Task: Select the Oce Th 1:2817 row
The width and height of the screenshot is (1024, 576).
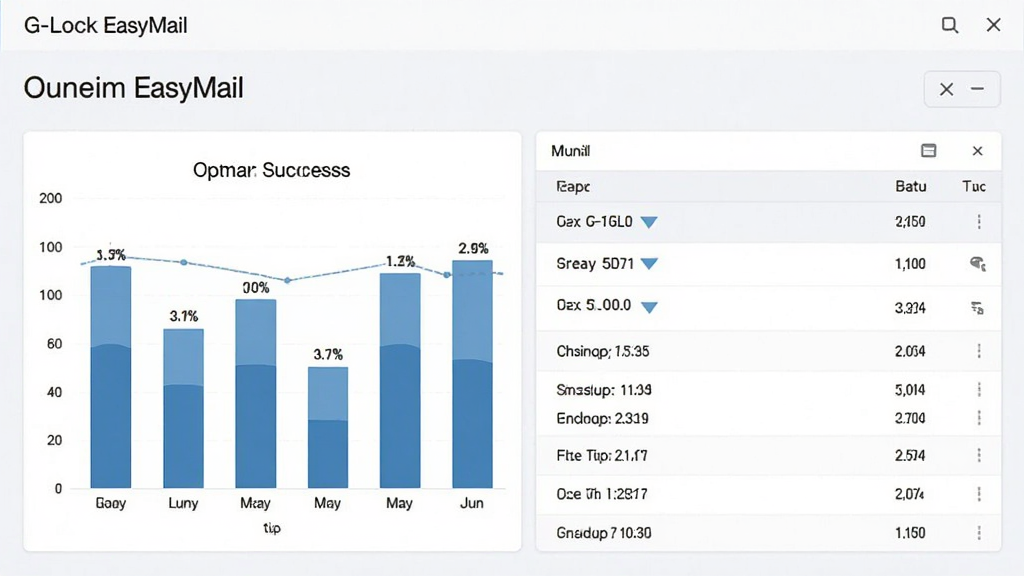Action: [x=769, y=494]
